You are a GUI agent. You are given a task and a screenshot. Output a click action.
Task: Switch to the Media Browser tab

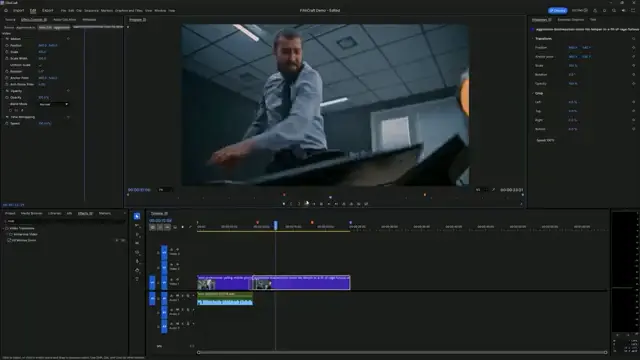pos(31,213)
